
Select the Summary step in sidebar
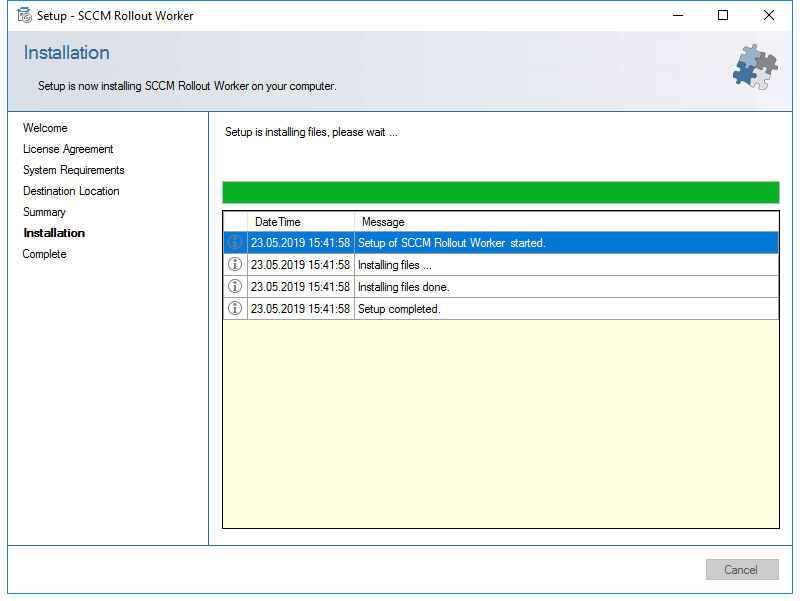44,212
